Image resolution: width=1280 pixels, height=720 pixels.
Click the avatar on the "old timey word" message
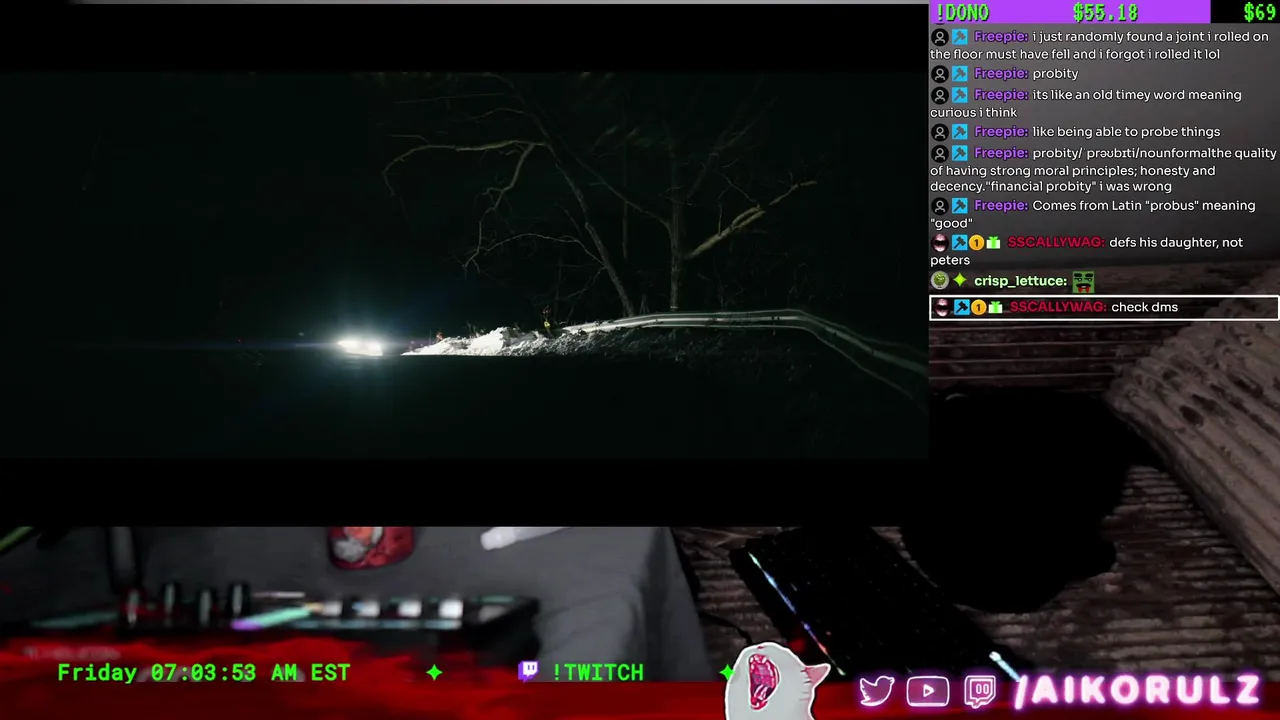[x=939, y=95]
